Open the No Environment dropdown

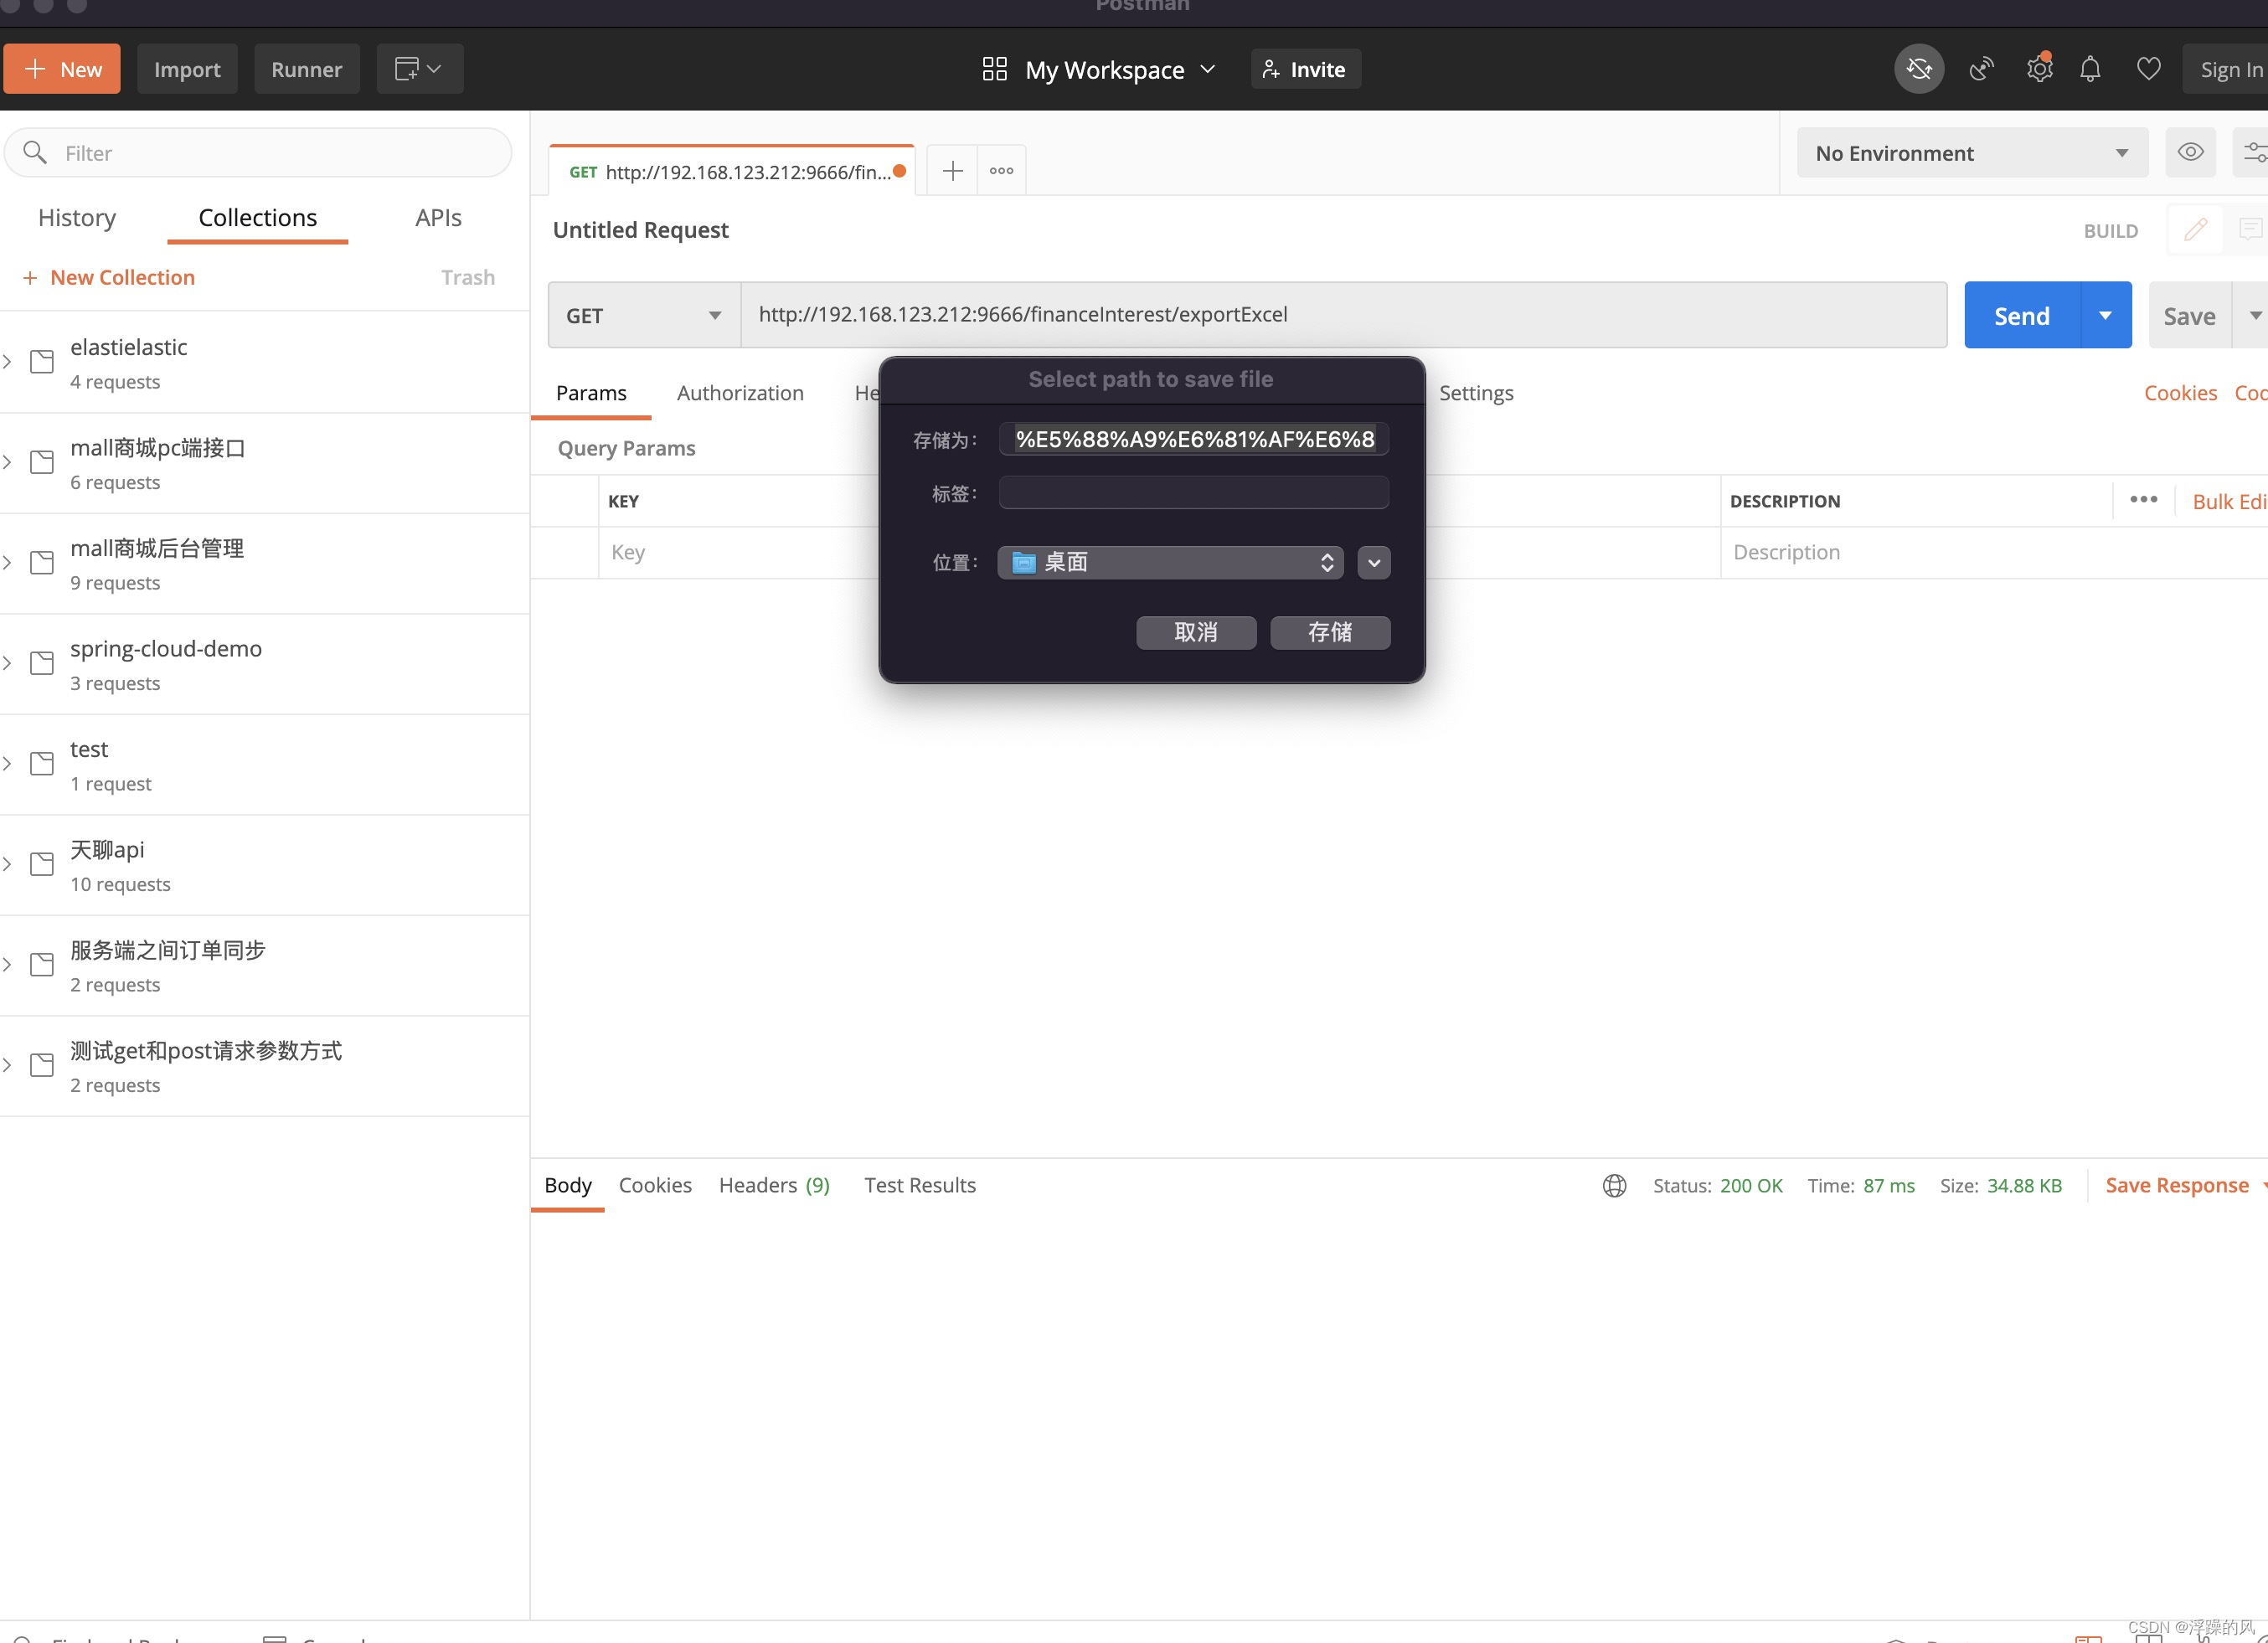1972,152
